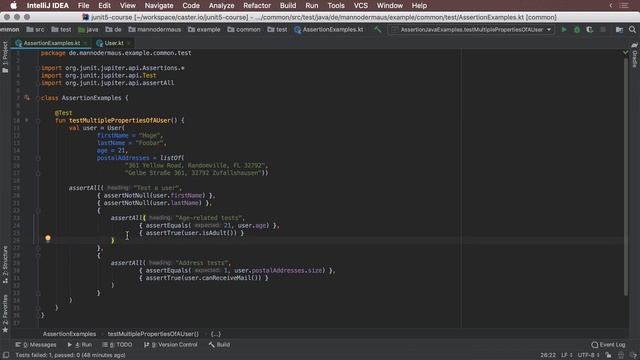The width and height of the screenshot is (640, 360).
Task: Open the run configuration dropdown
Action: pyautogui.click(x=471, y=30)
